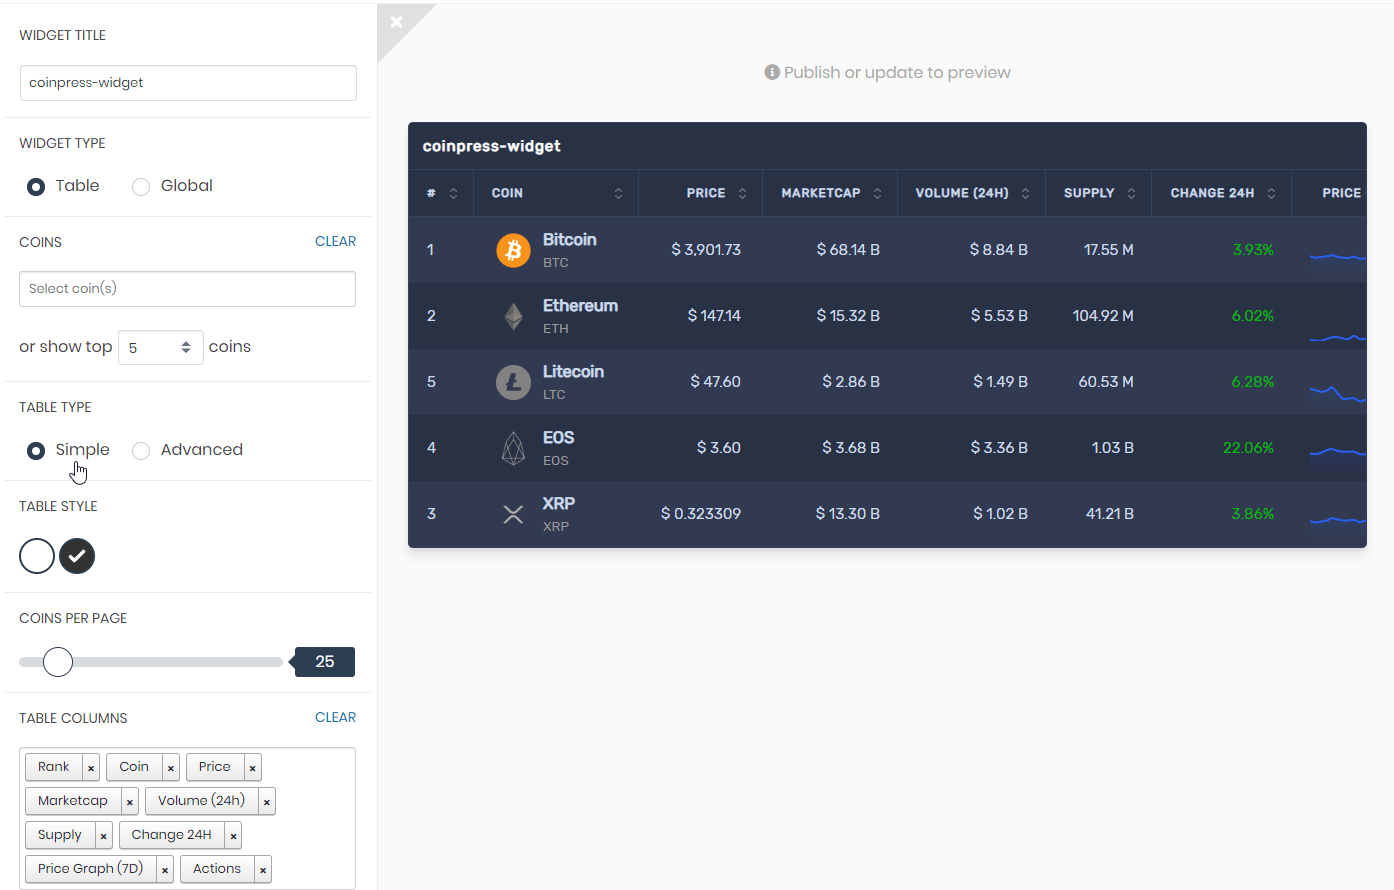Click the coins per page slider handle
This screenshot has width=1394, height=890.
(58, 662)
